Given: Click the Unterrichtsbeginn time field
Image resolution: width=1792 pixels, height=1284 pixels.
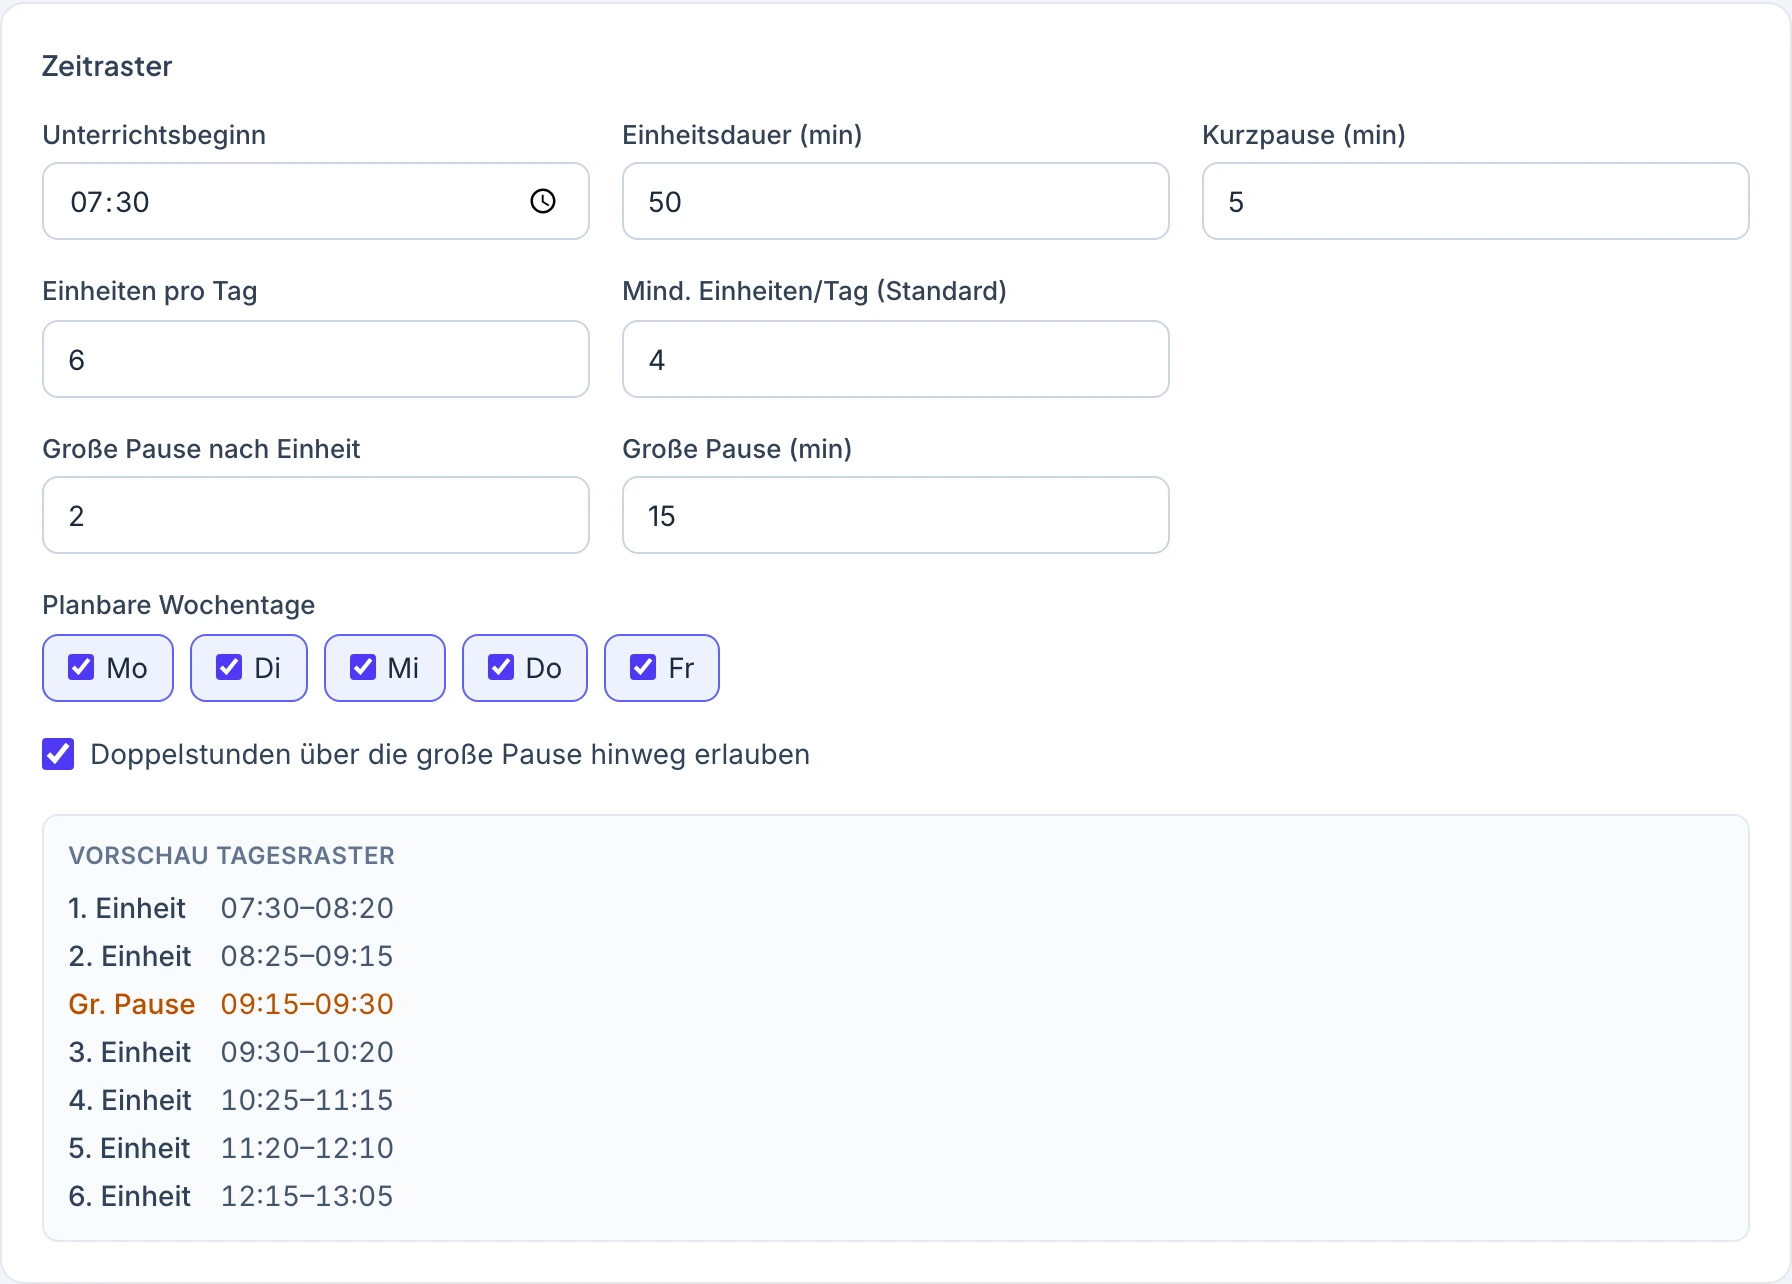Looking at the screenshot, I should point(316,201).
